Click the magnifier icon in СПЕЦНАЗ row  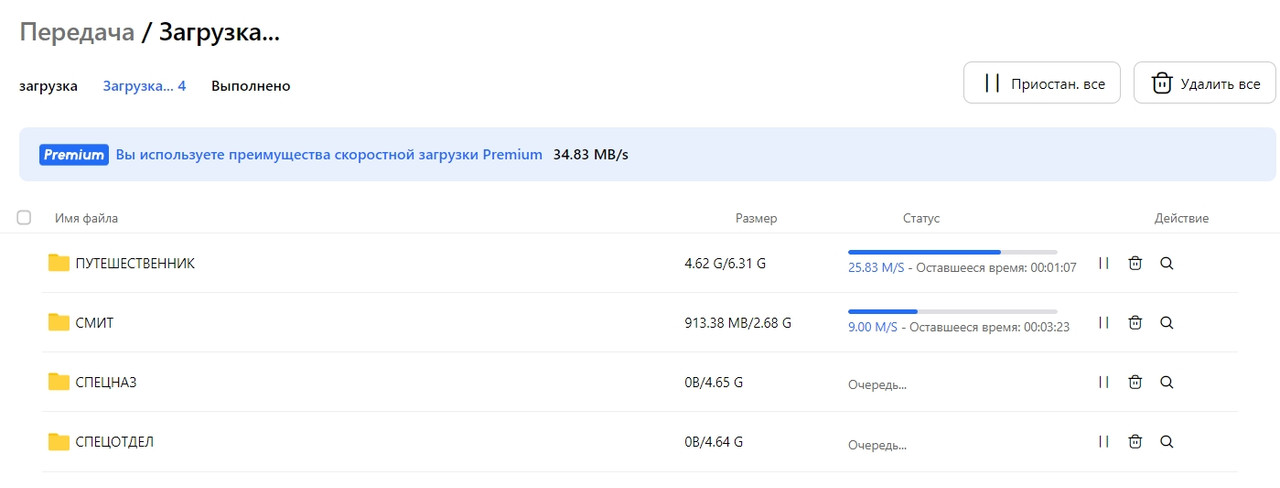1166,382
